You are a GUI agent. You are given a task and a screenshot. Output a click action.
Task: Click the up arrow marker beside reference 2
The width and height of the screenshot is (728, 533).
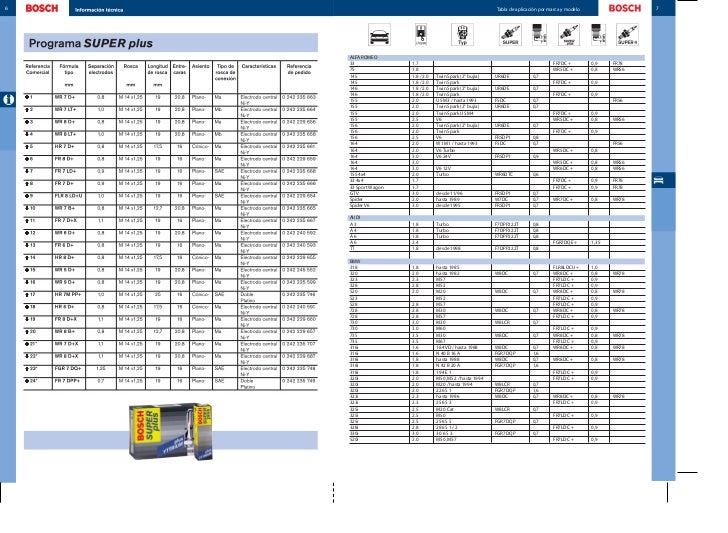pos(26,110)
